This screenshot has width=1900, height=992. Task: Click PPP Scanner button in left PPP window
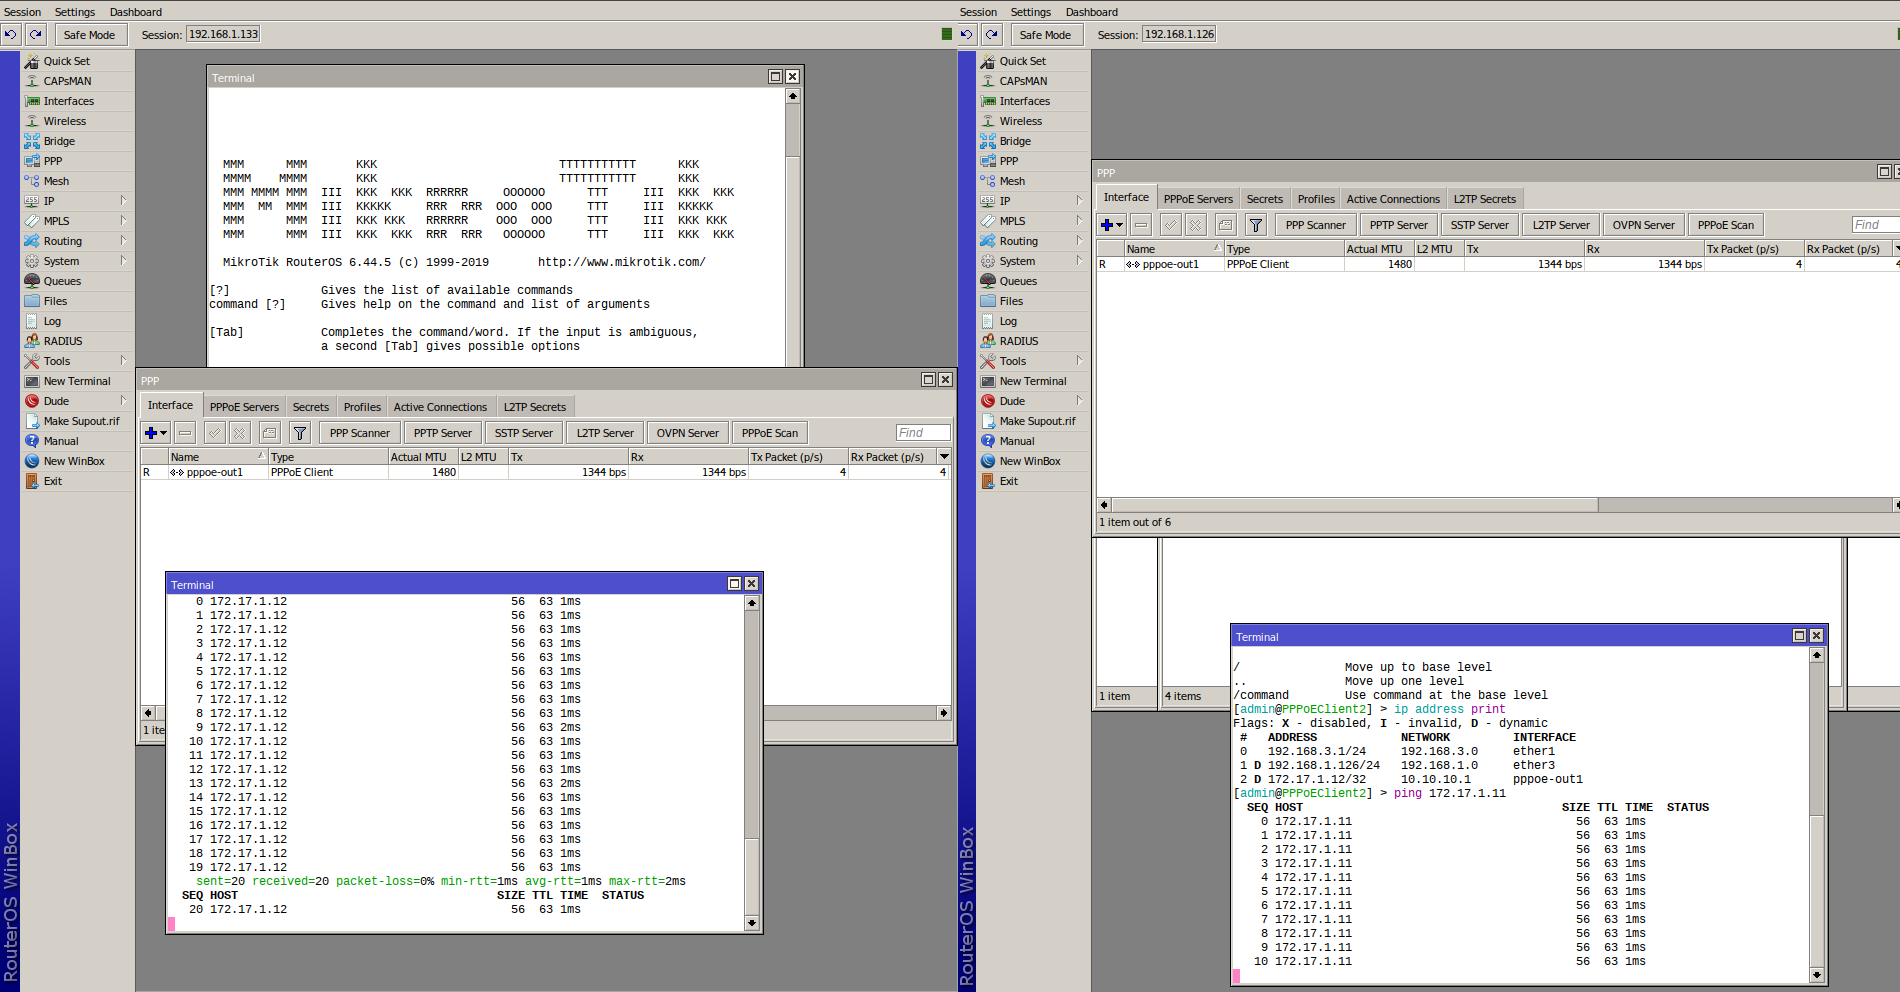360,433
